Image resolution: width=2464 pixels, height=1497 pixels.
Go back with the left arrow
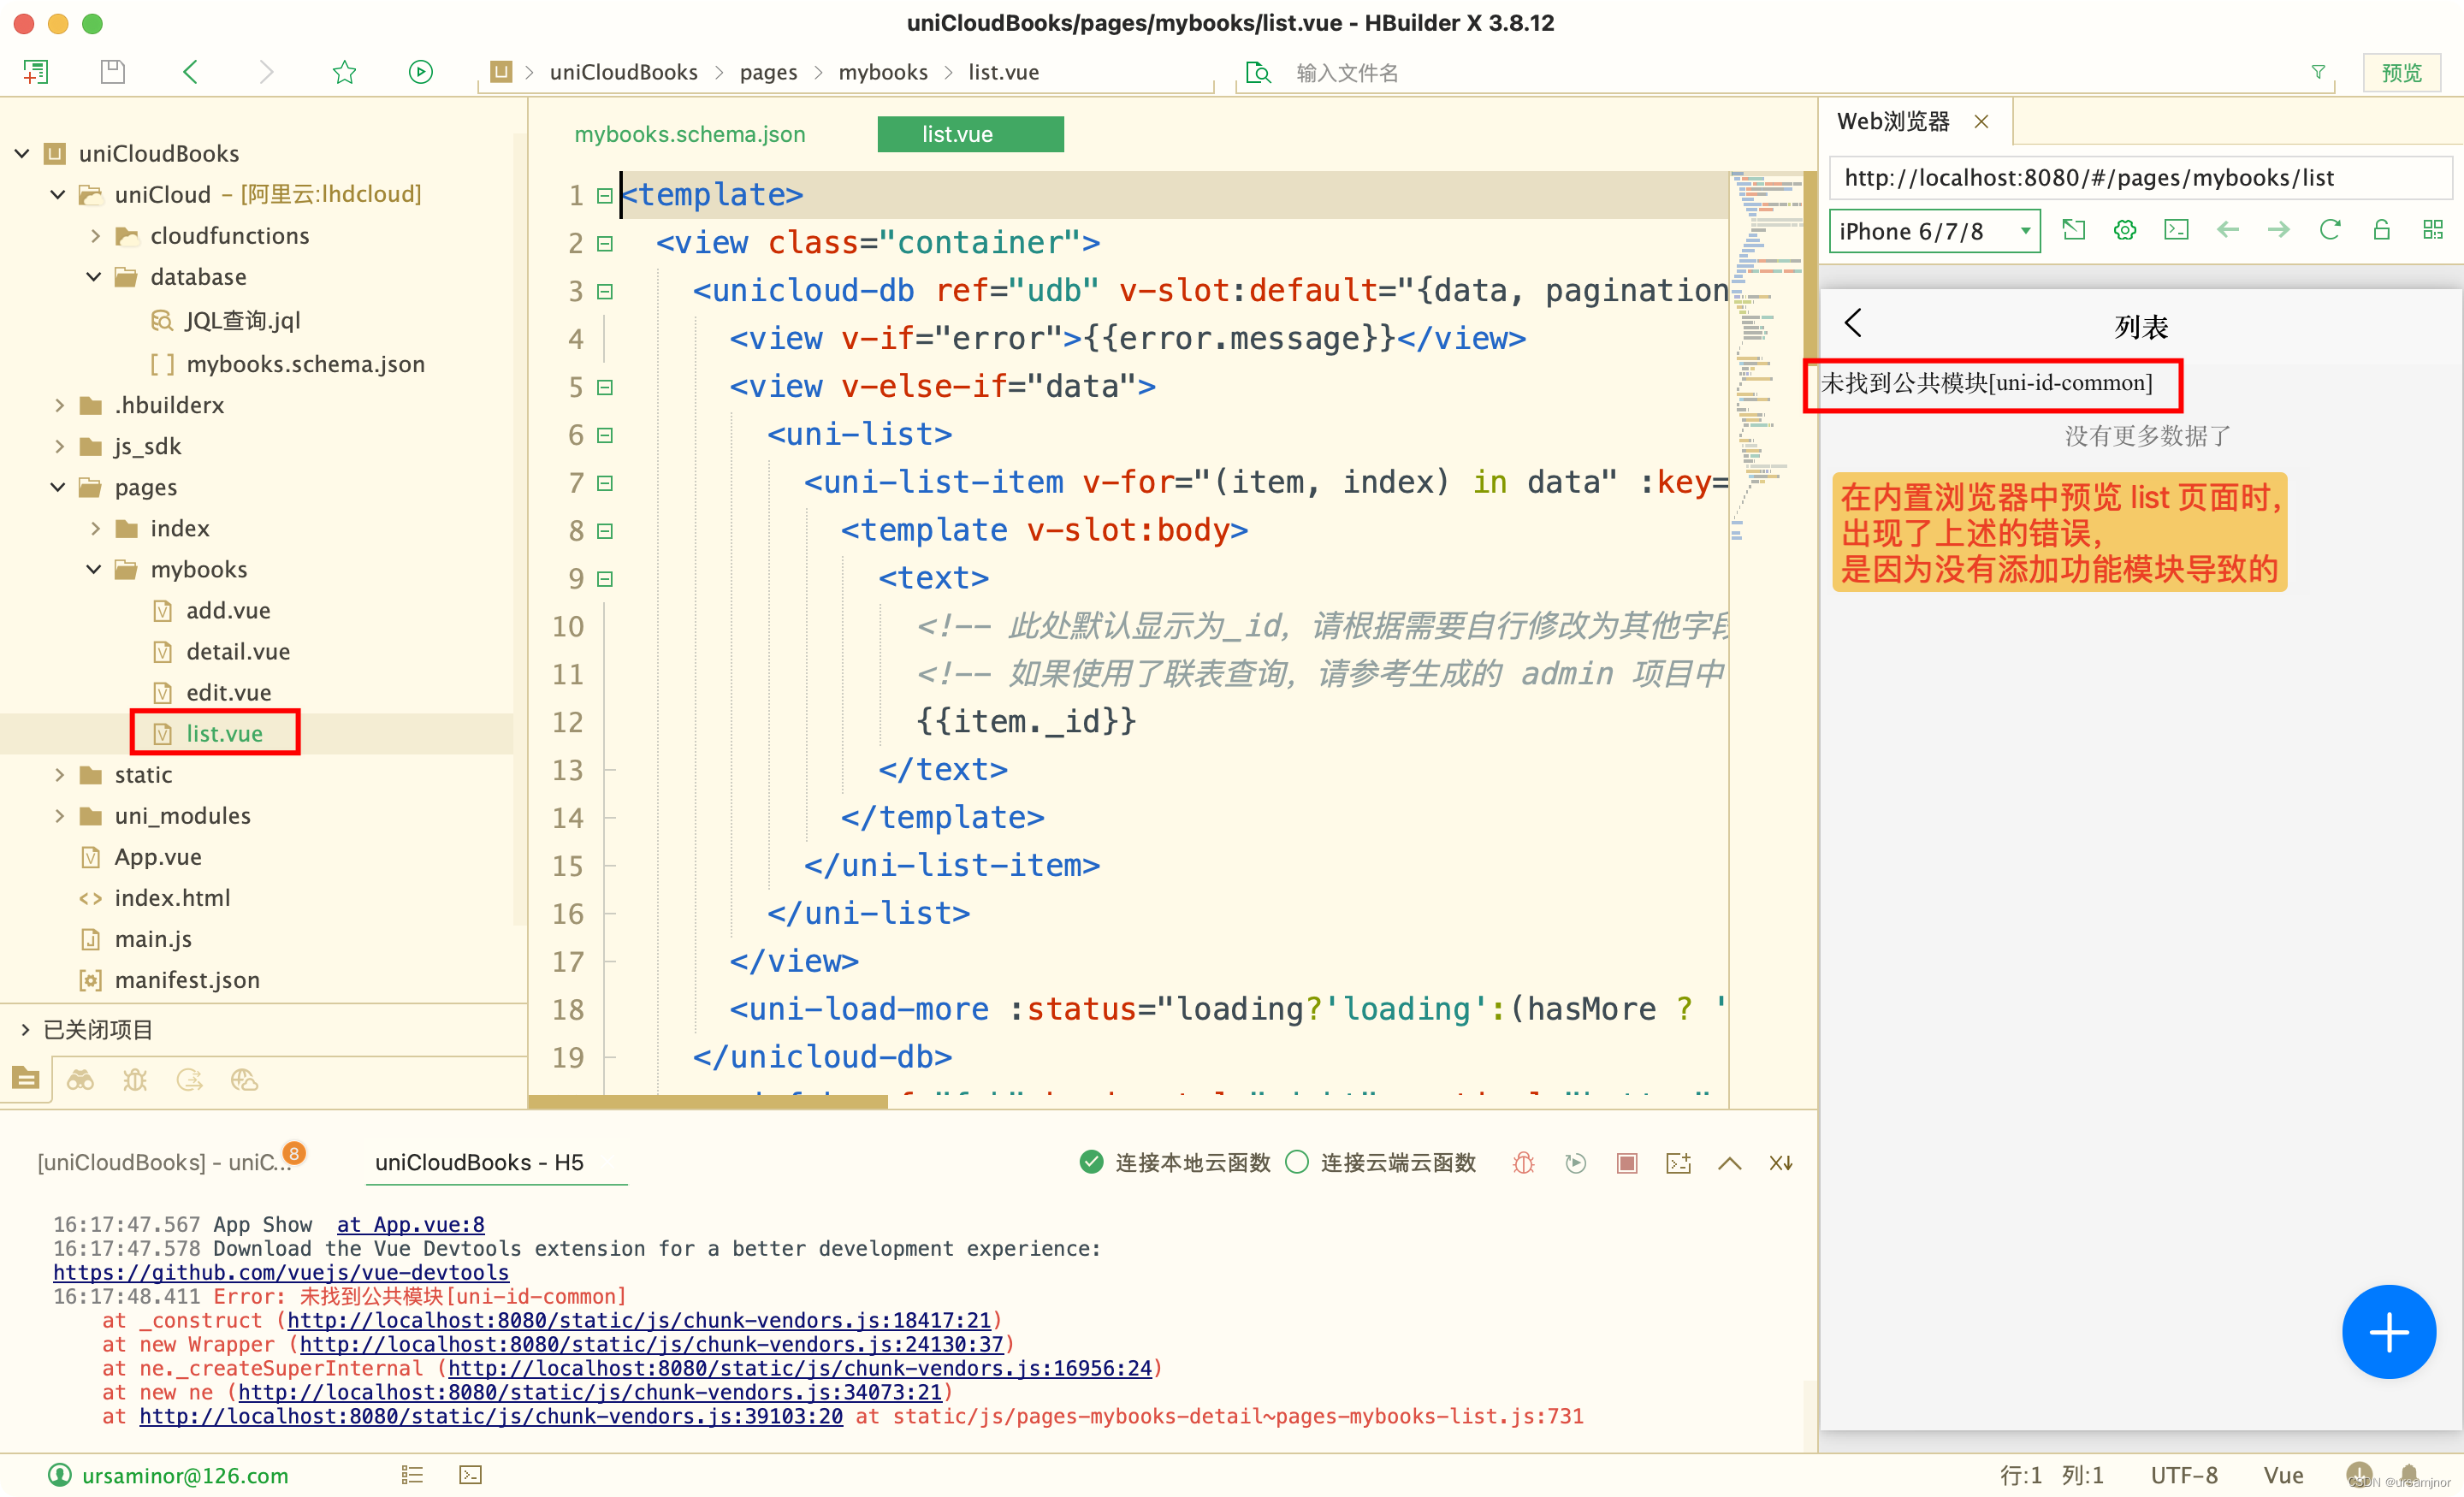pos(190,72)
